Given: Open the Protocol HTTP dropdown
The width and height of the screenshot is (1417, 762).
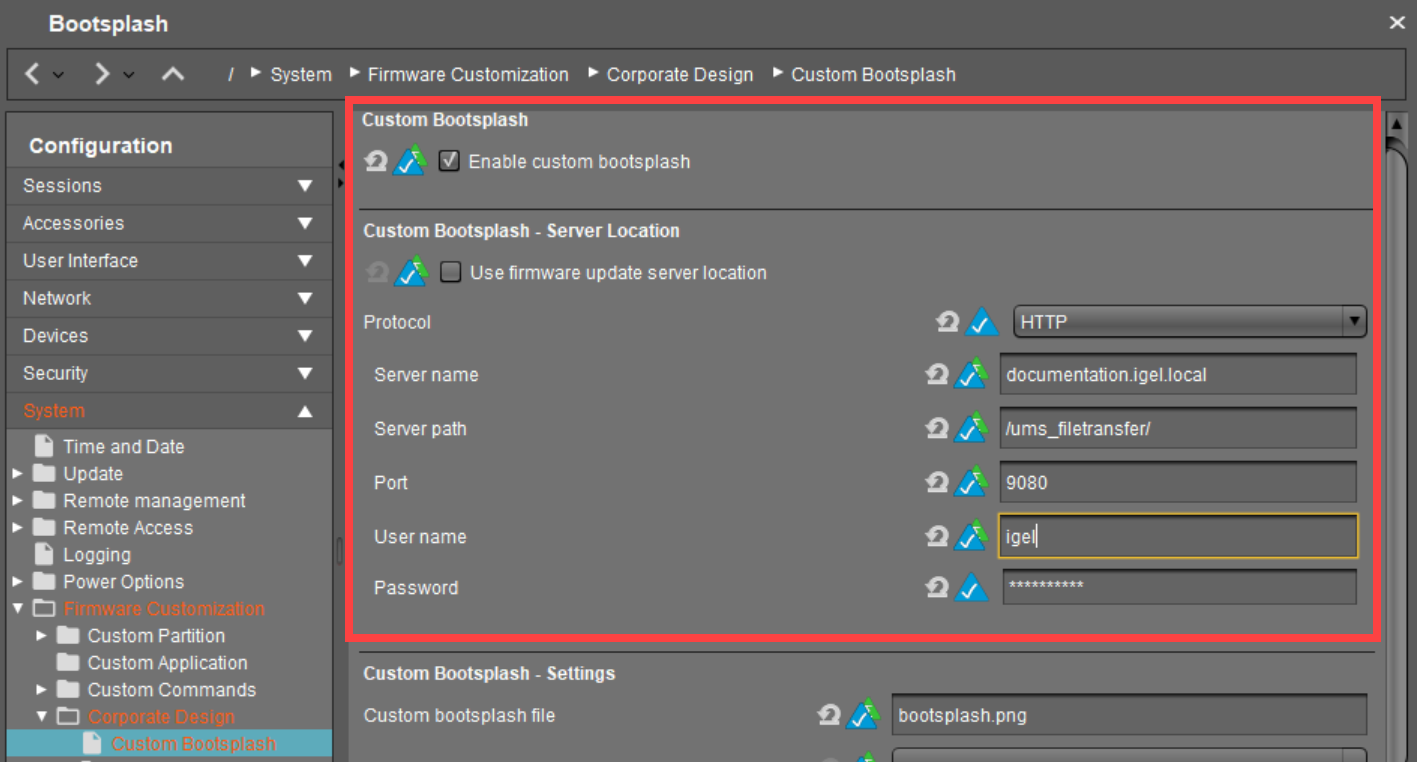Looking at the screenshot, I should (x=1189, y=322).
